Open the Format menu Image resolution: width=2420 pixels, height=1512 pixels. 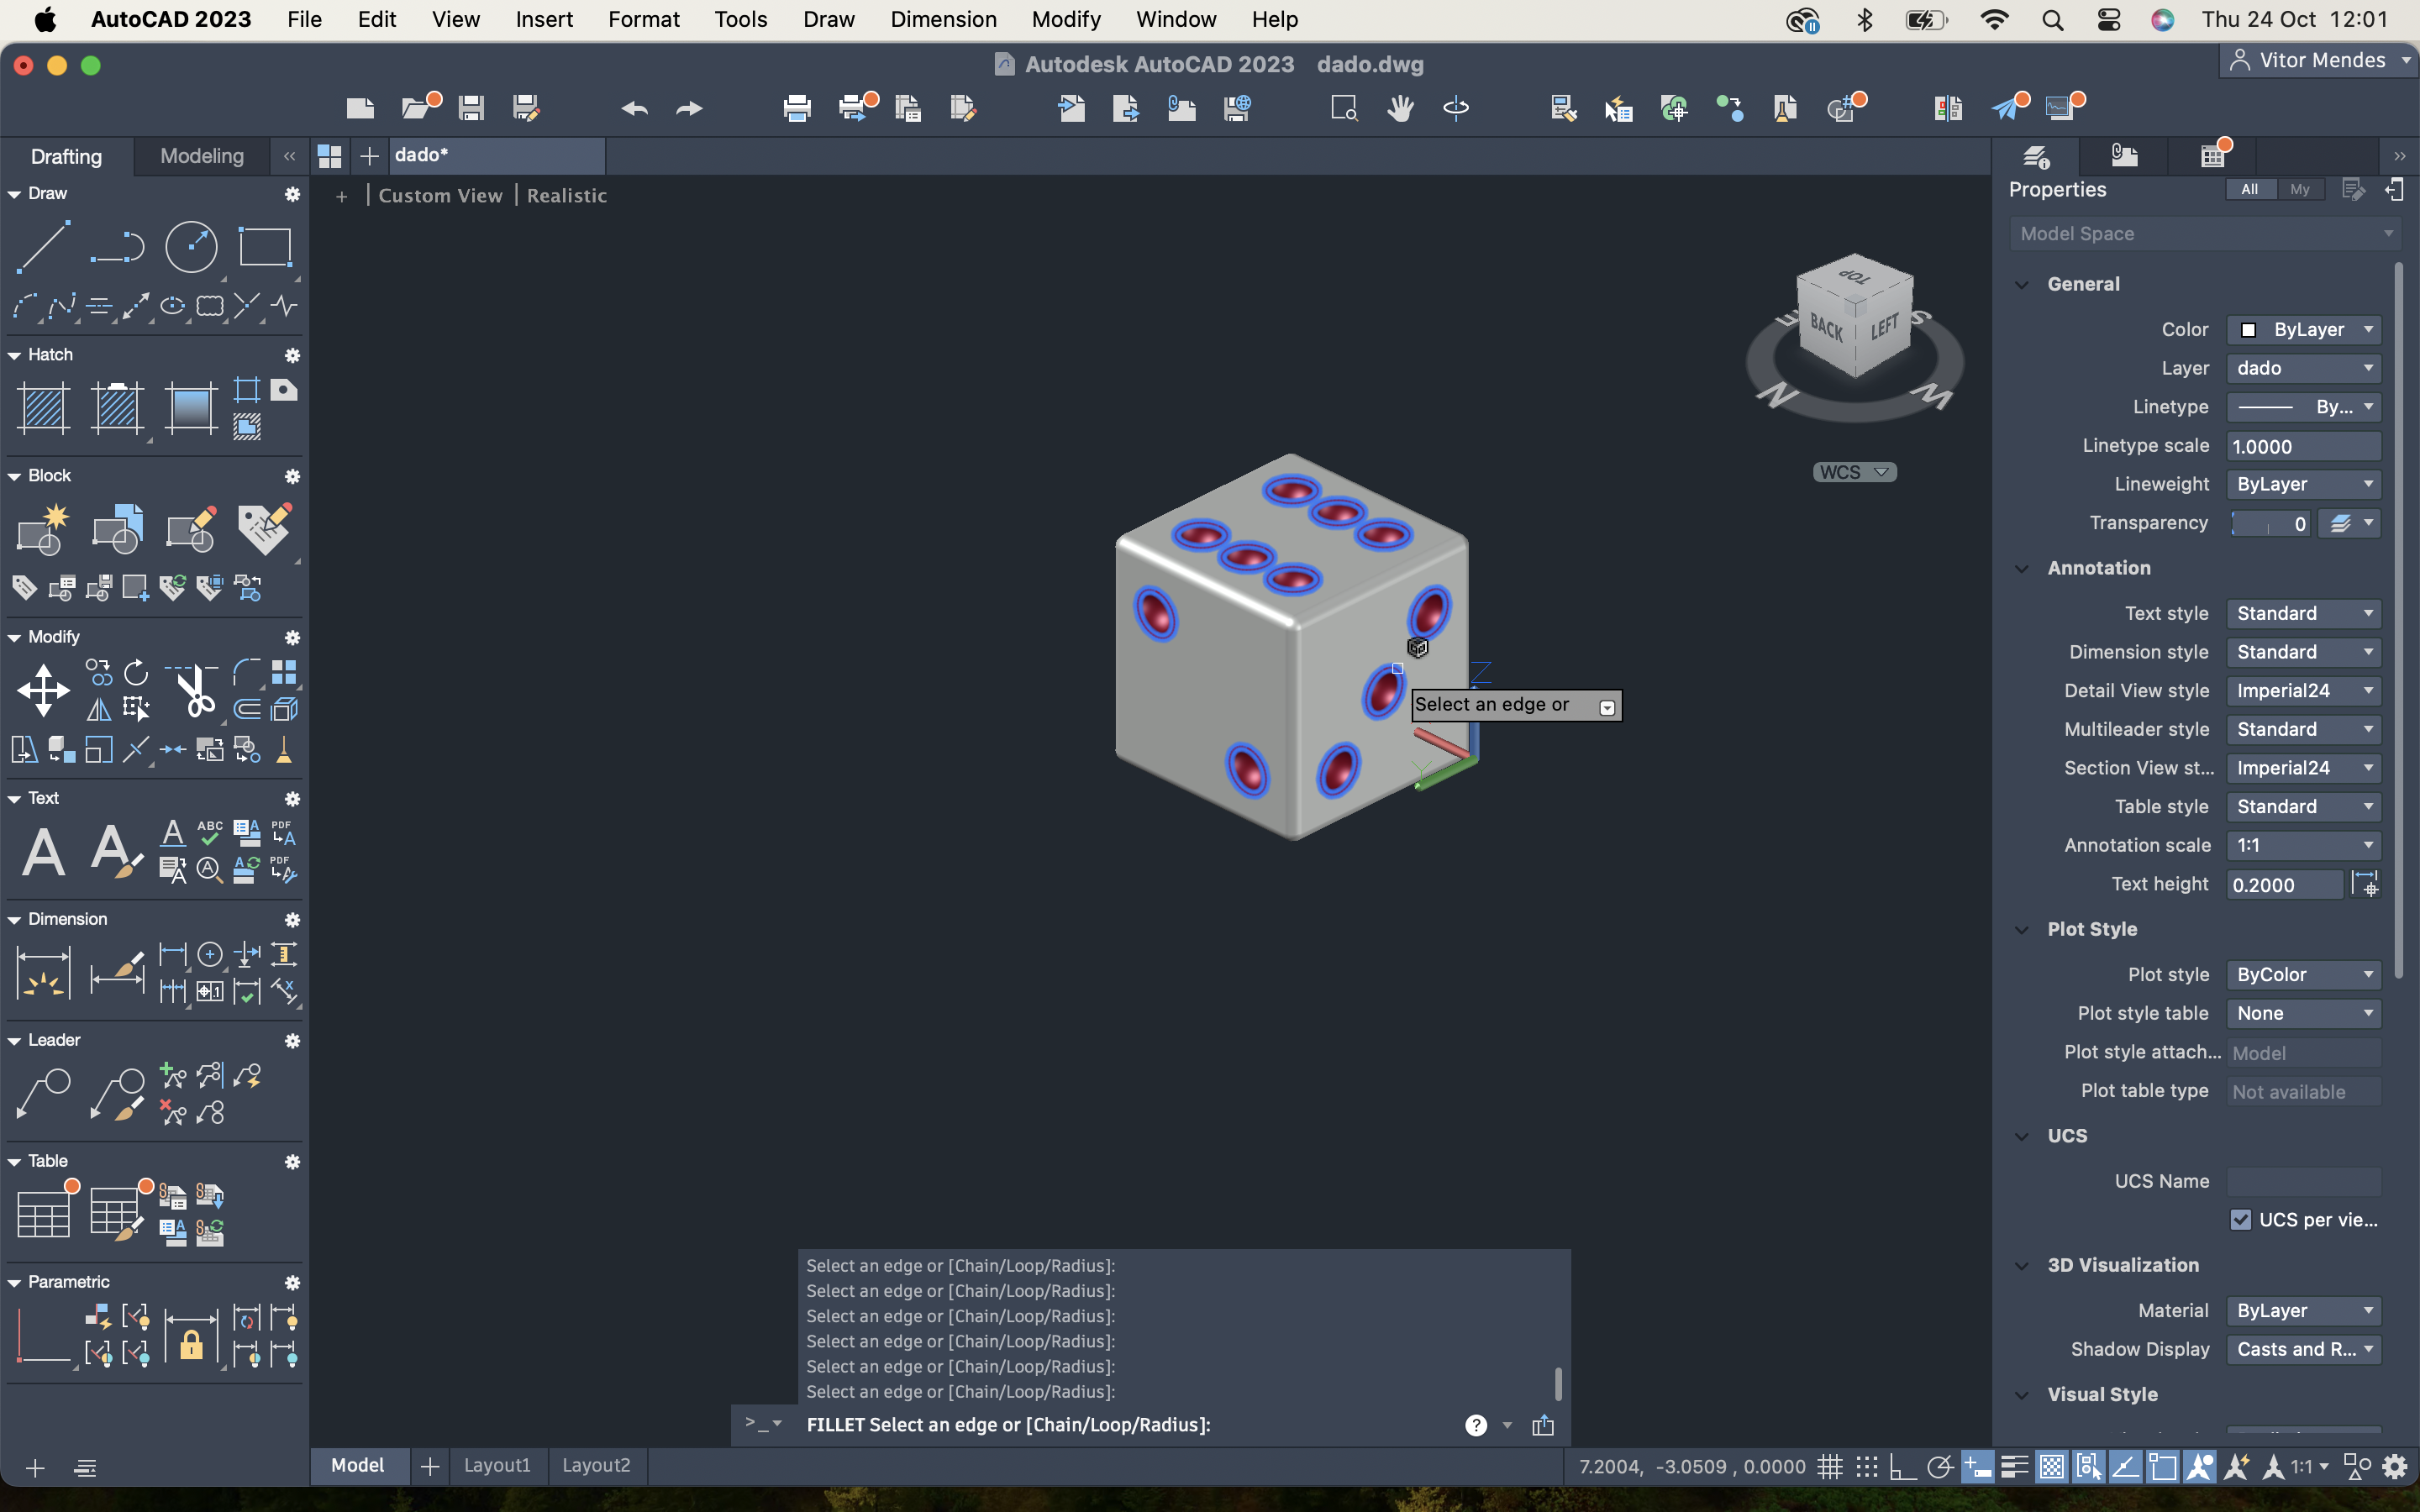643,19
